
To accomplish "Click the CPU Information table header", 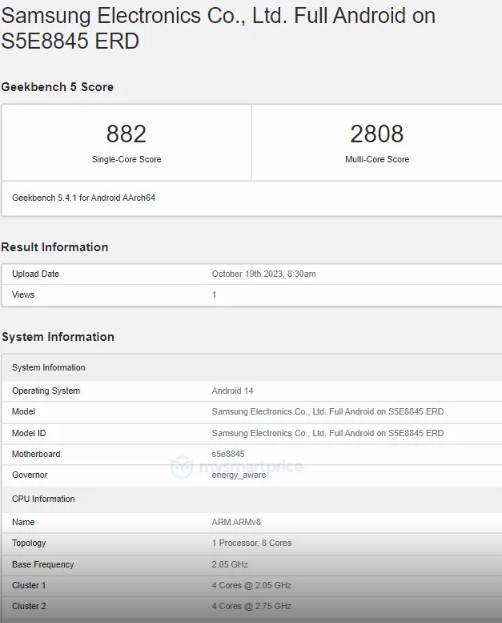I will [251, 499].
